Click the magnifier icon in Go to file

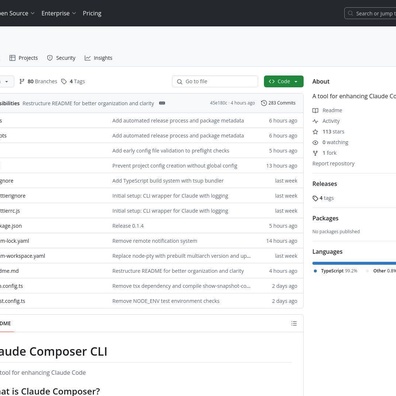point(179,81)
